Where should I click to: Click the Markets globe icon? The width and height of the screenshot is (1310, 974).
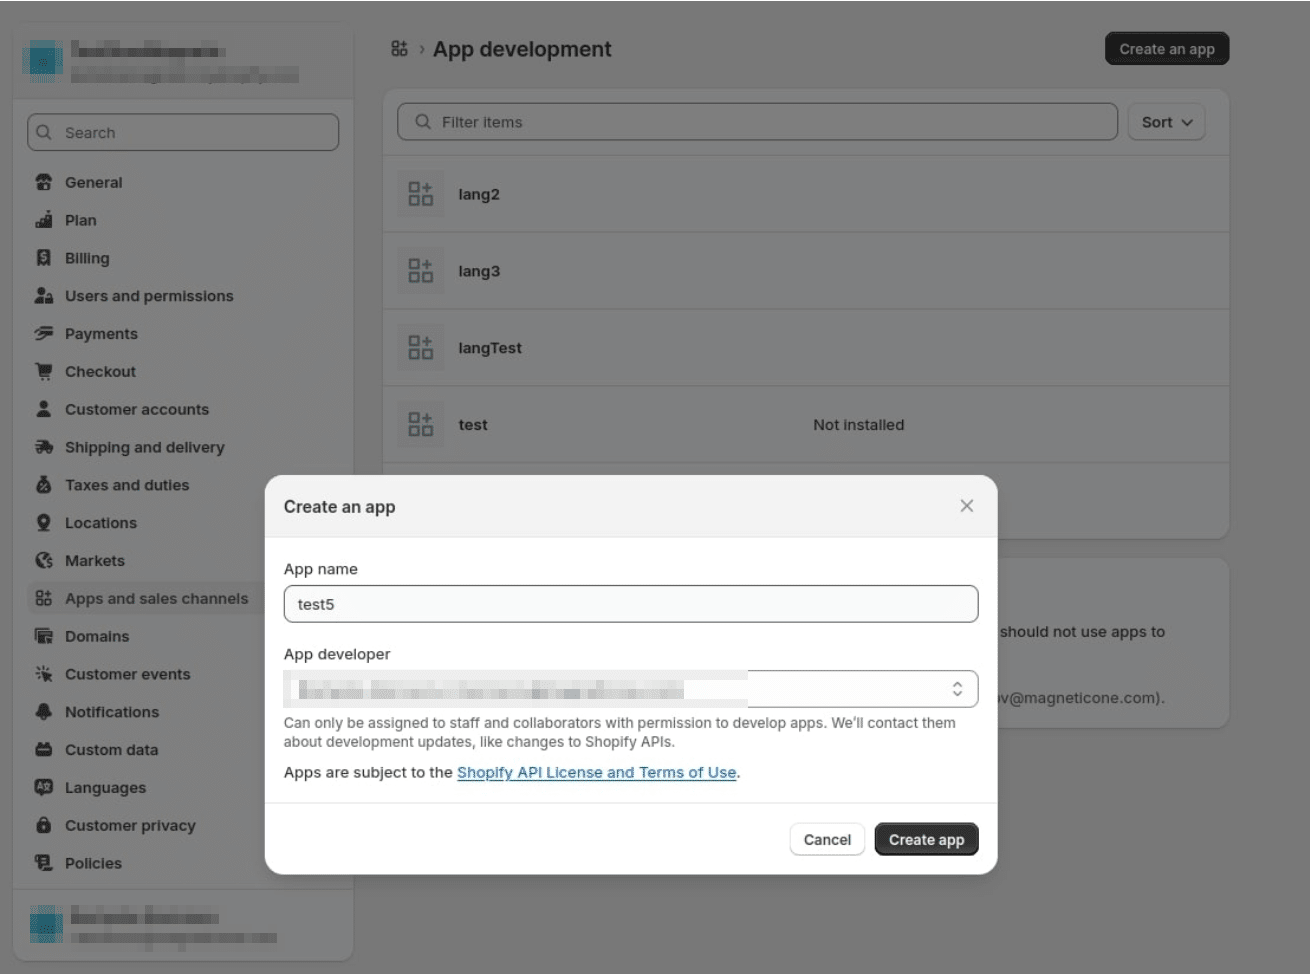[x=44, y=561]
